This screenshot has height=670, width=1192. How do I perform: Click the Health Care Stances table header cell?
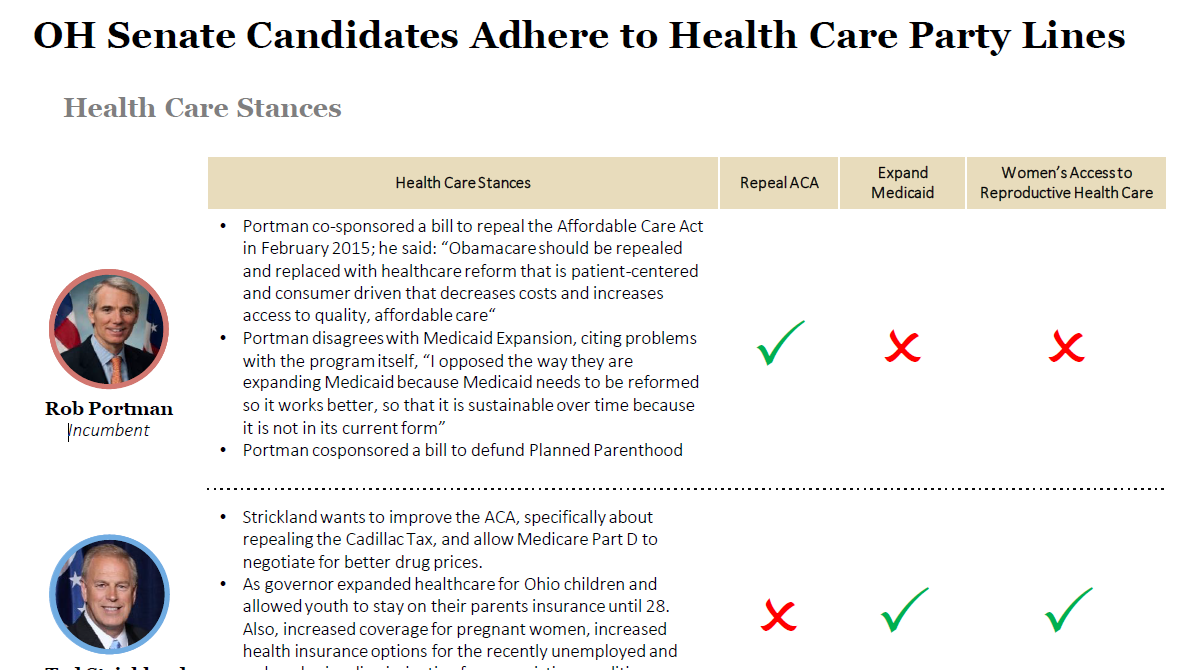(463, 183)
